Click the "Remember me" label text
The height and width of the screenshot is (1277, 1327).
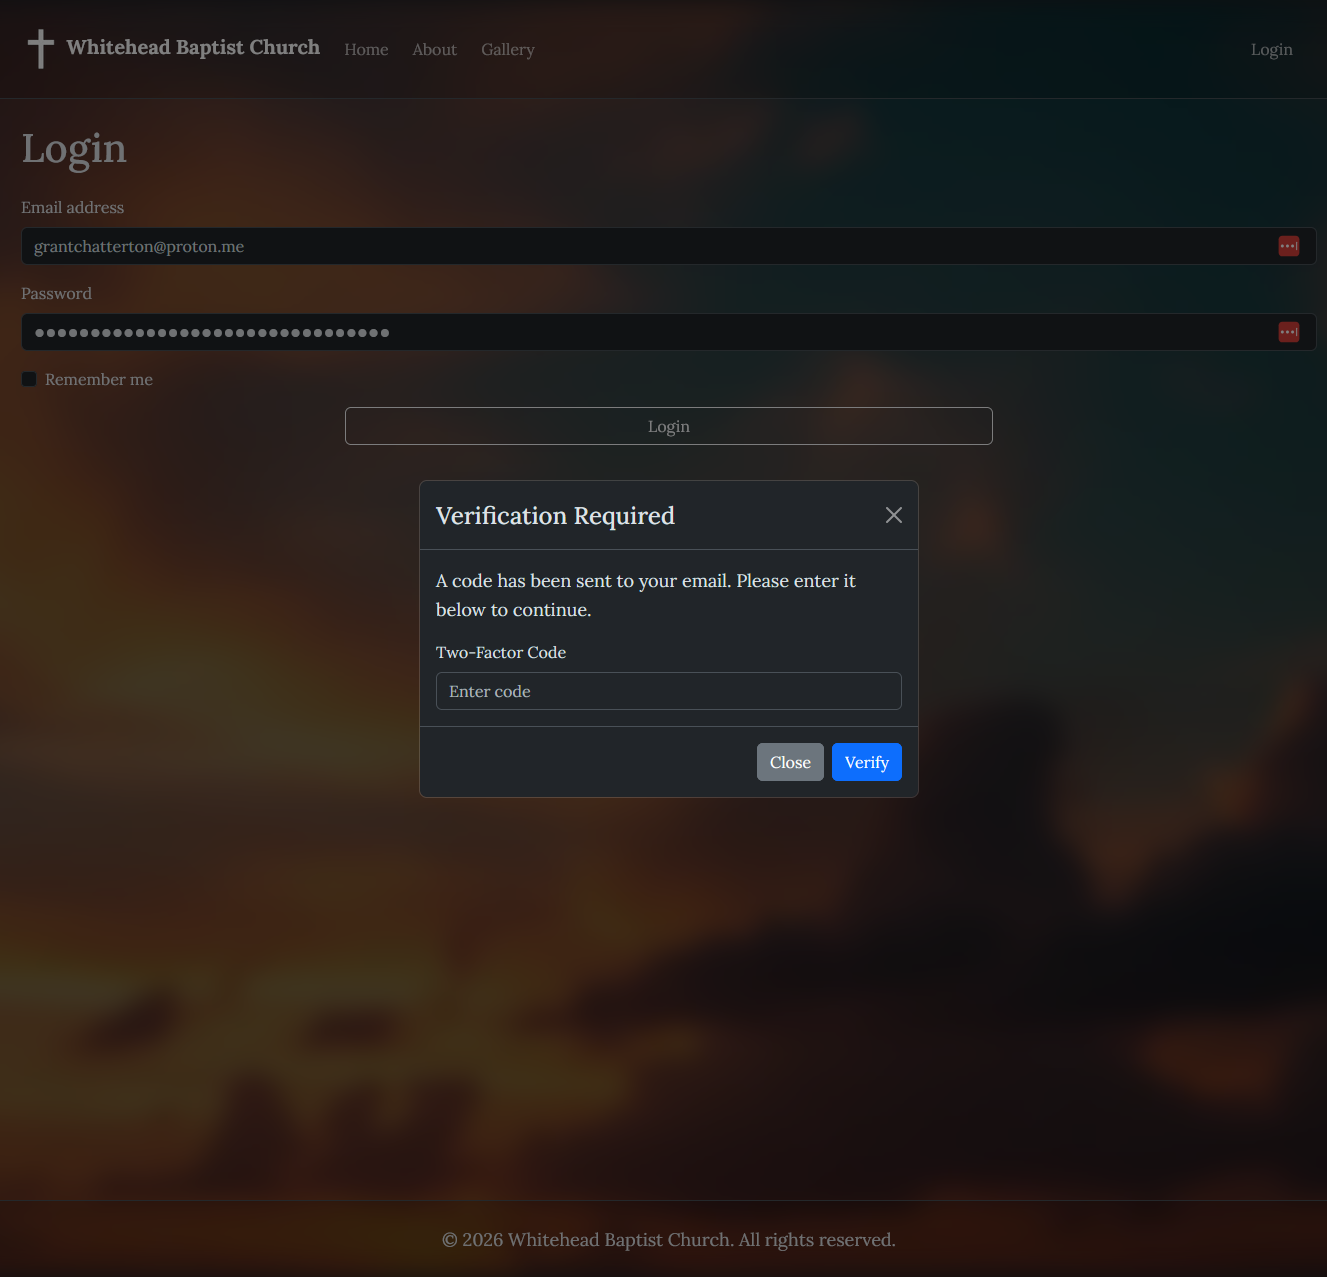99,380
